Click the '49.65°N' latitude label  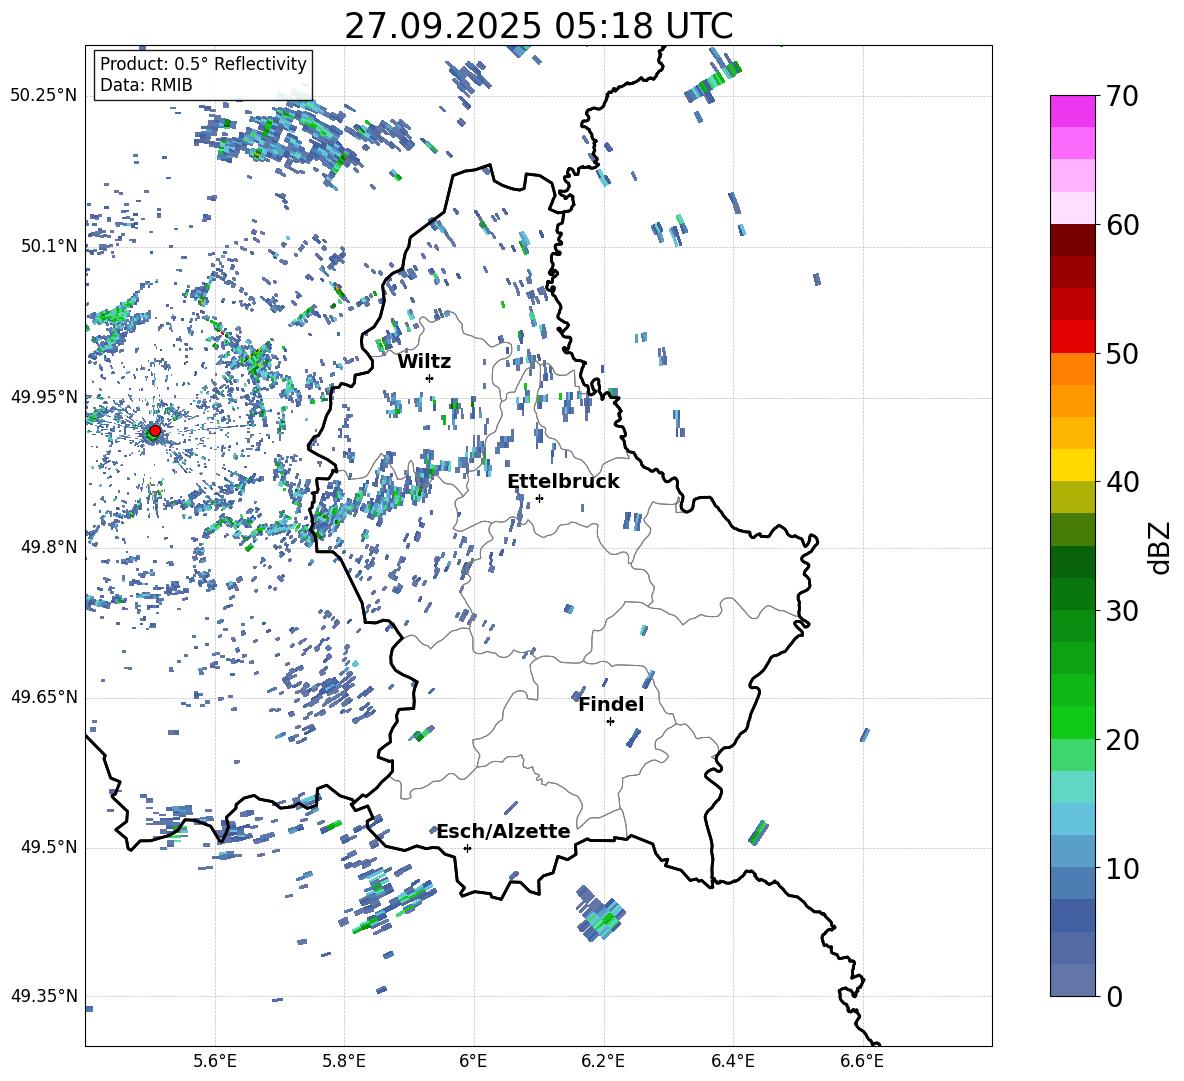pyautogui.click(x=44, y=696)
